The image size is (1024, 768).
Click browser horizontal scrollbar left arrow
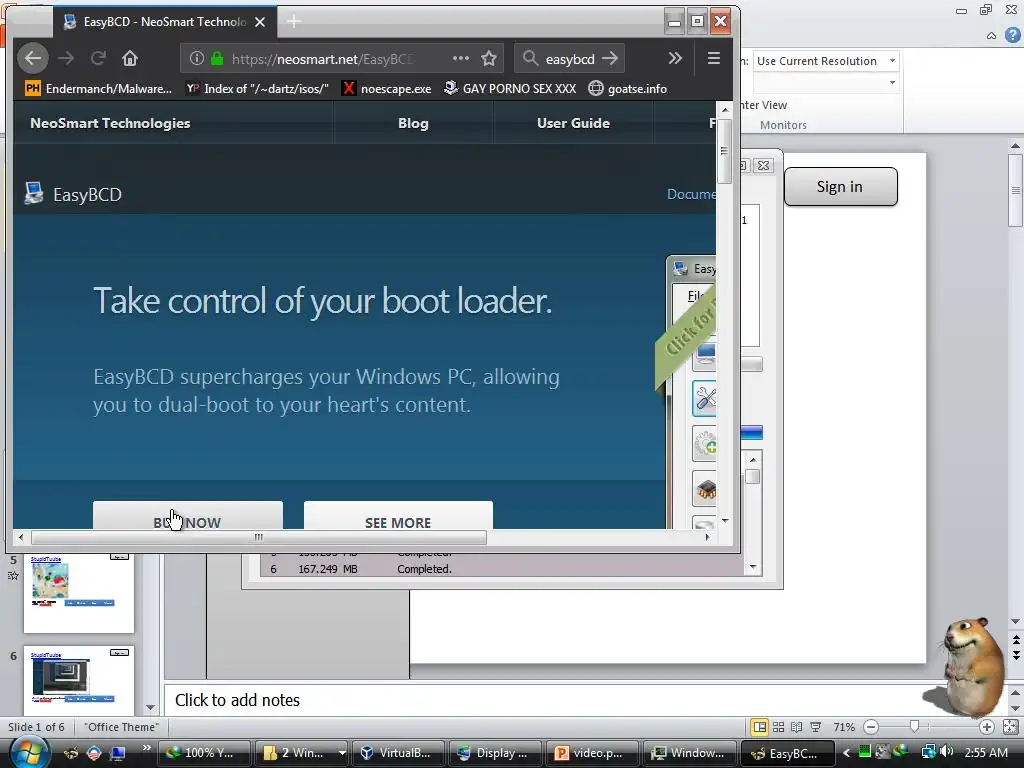click(x=21, y=537)
